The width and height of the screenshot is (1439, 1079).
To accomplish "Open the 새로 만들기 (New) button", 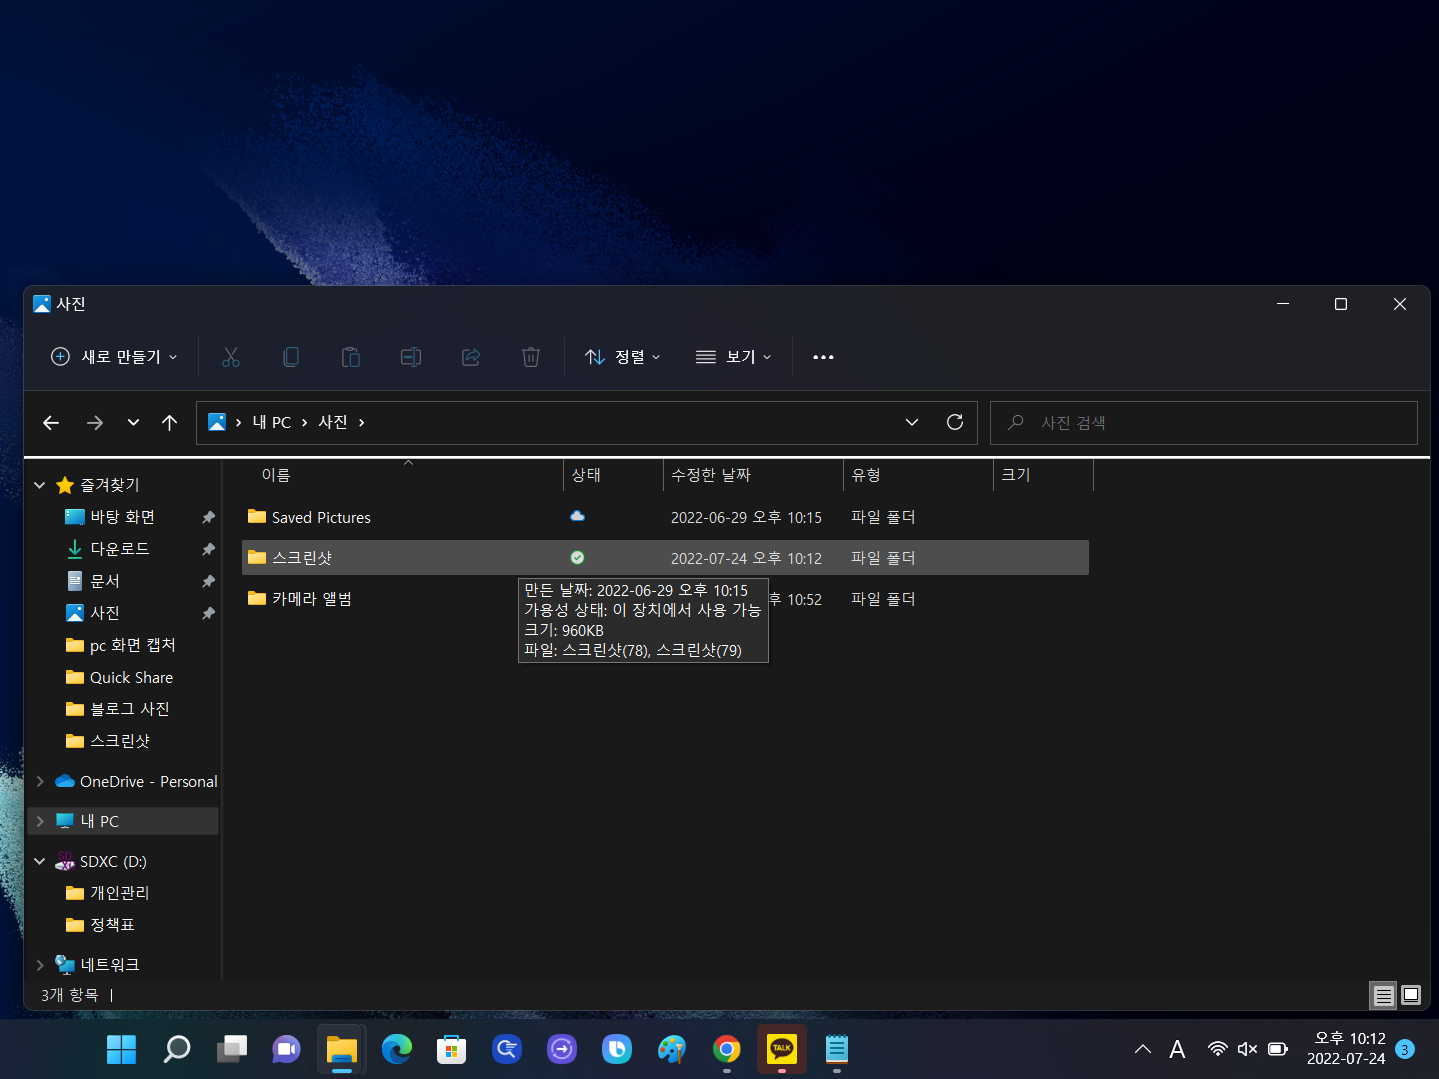I will 113,357.
